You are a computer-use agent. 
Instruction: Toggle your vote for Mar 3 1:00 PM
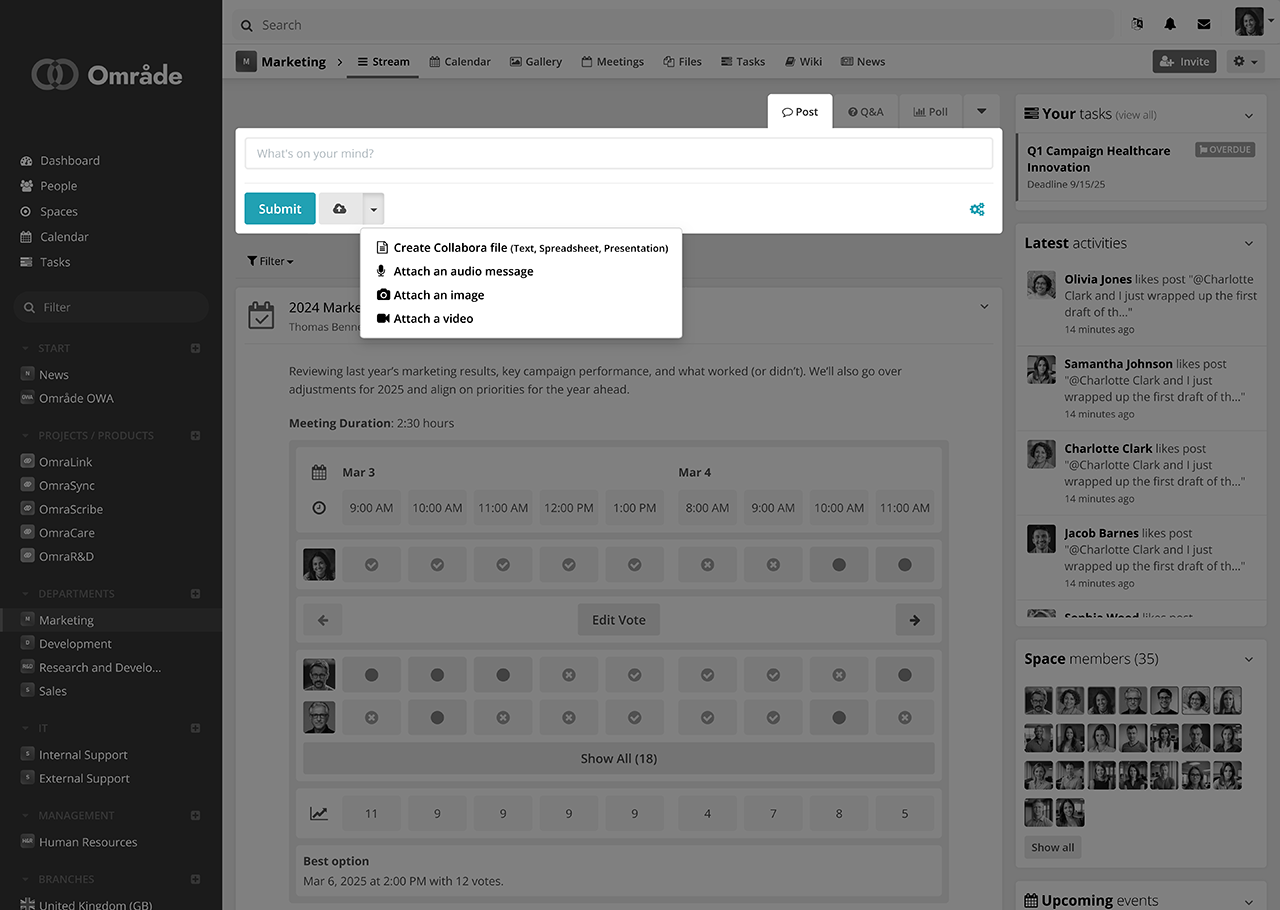click(634, 565)
